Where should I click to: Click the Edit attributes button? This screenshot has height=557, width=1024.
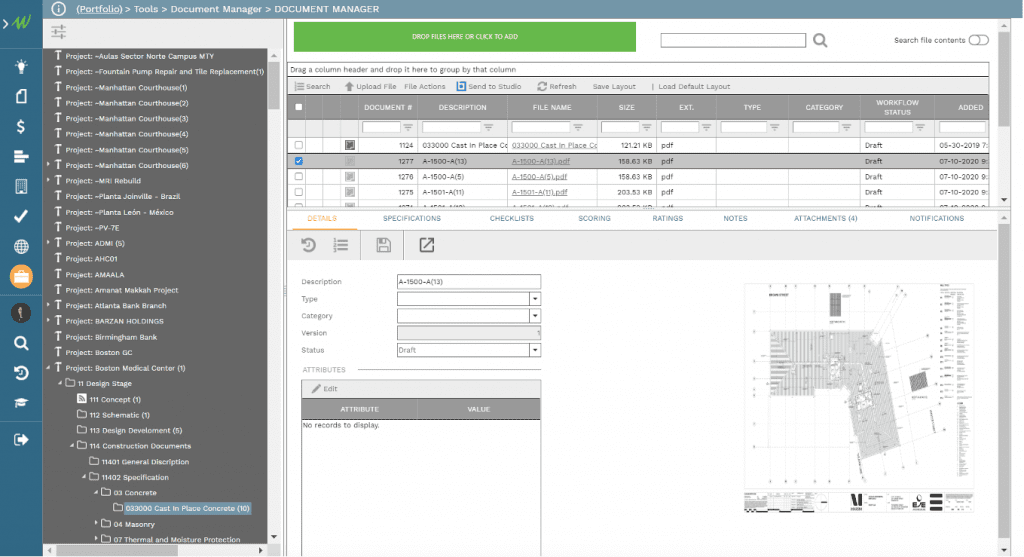click(x=325, y=389)
